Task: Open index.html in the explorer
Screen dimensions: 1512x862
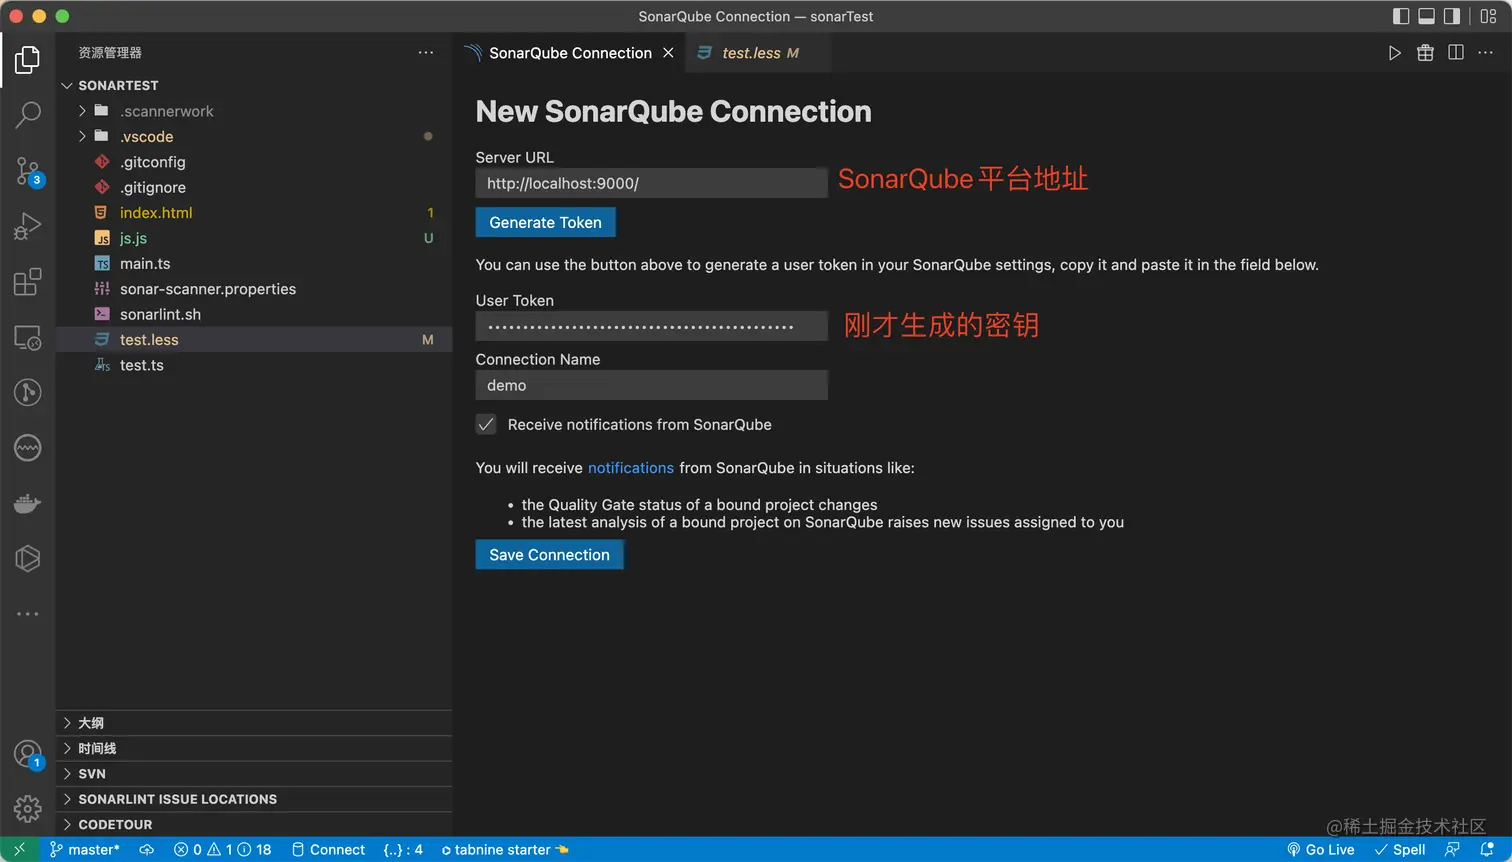Action: 254,213
